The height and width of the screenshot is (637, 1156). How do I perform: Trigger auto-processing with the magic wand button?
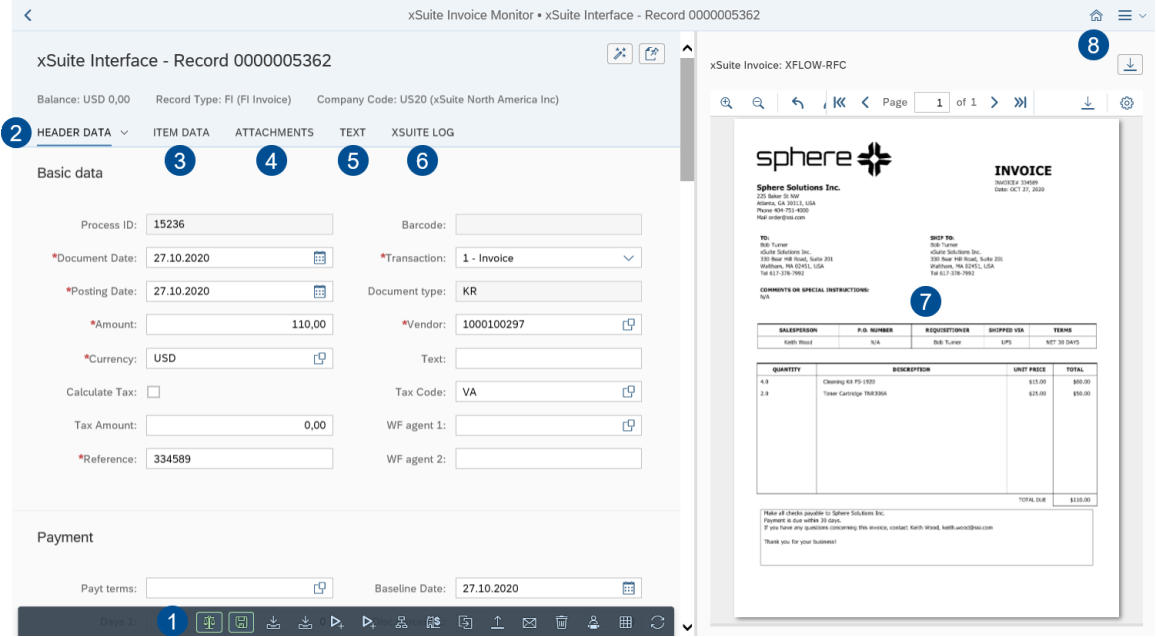tap(620, 53)
